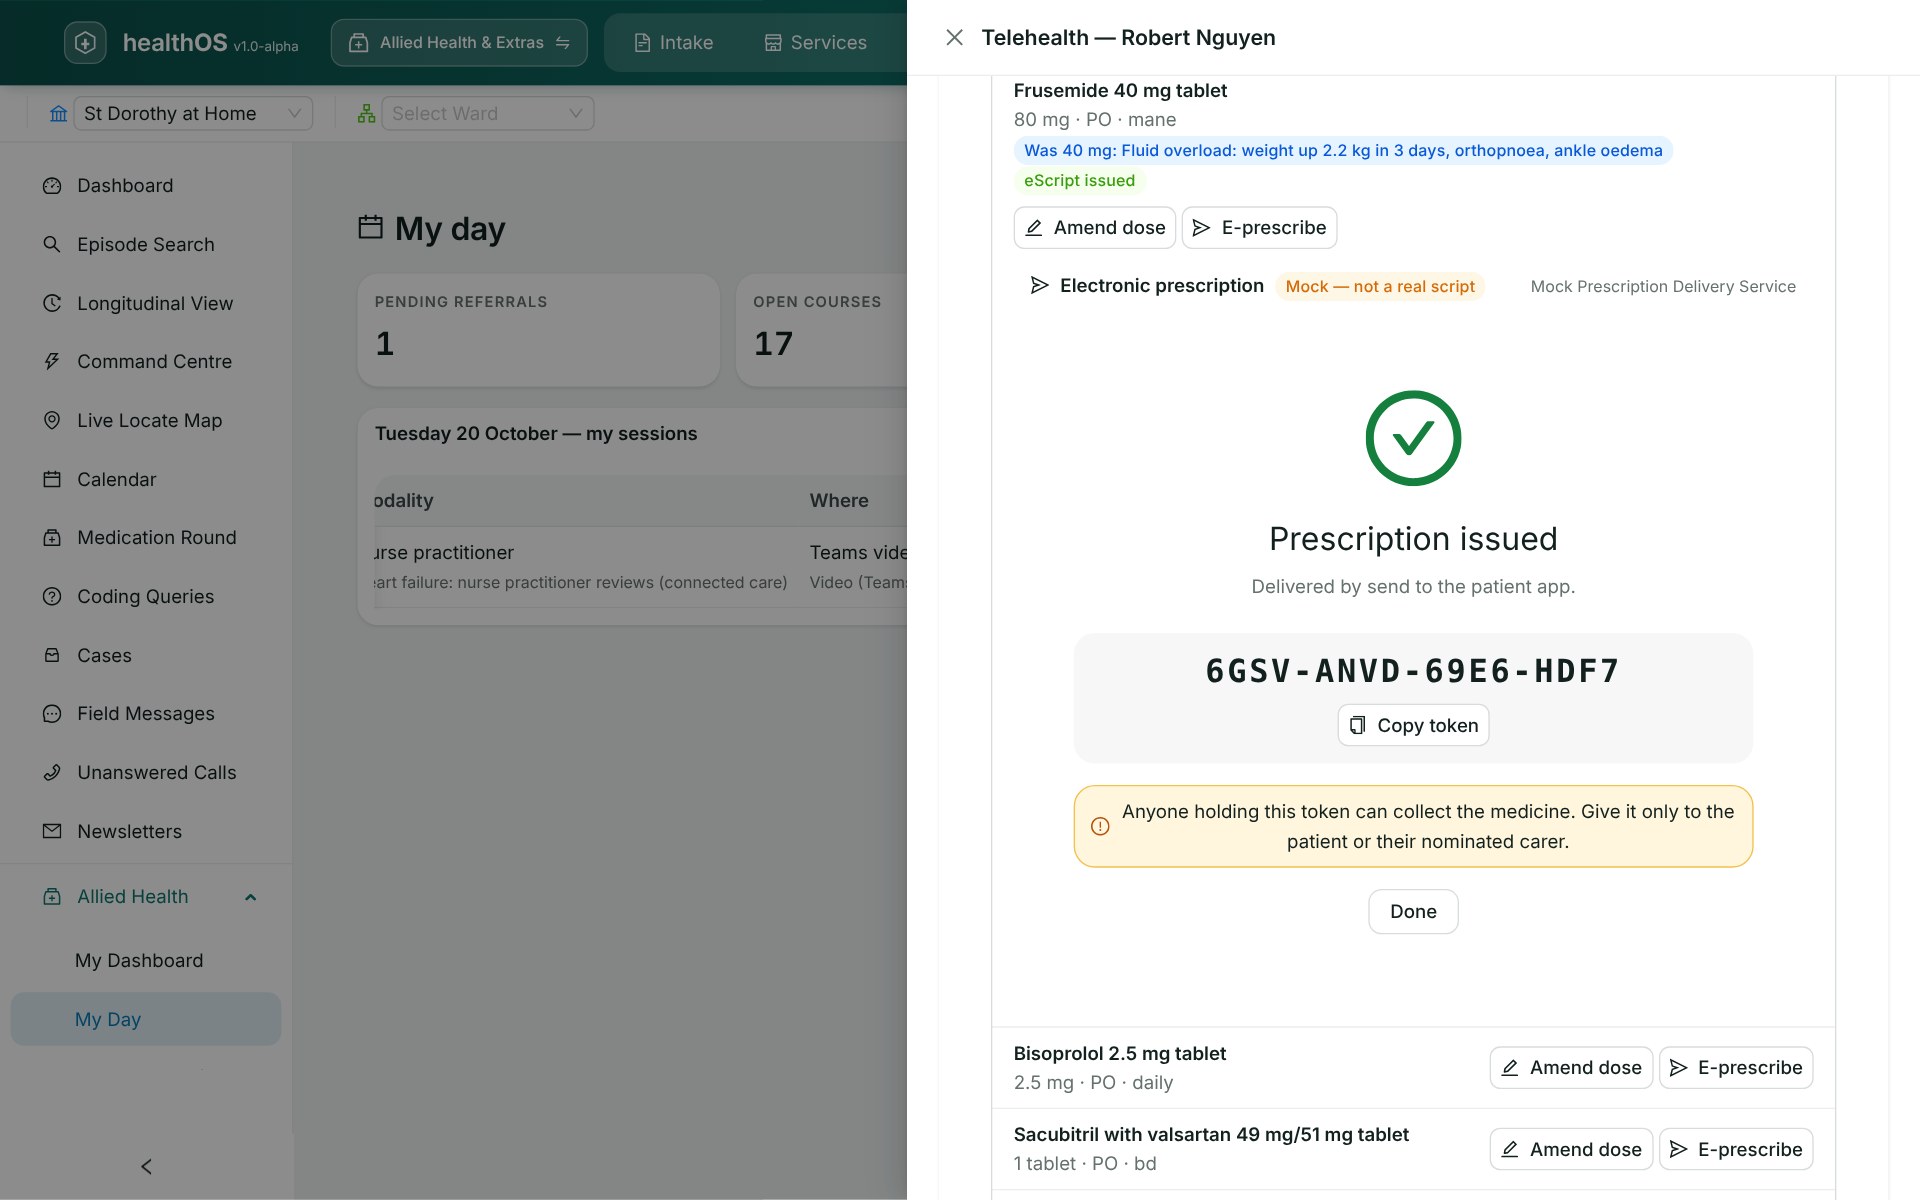Click the ward hierarchy icon beside Select Ward
Image resolution: width=1920 pixels, height=1200 pixels.
tap(366, 114)
